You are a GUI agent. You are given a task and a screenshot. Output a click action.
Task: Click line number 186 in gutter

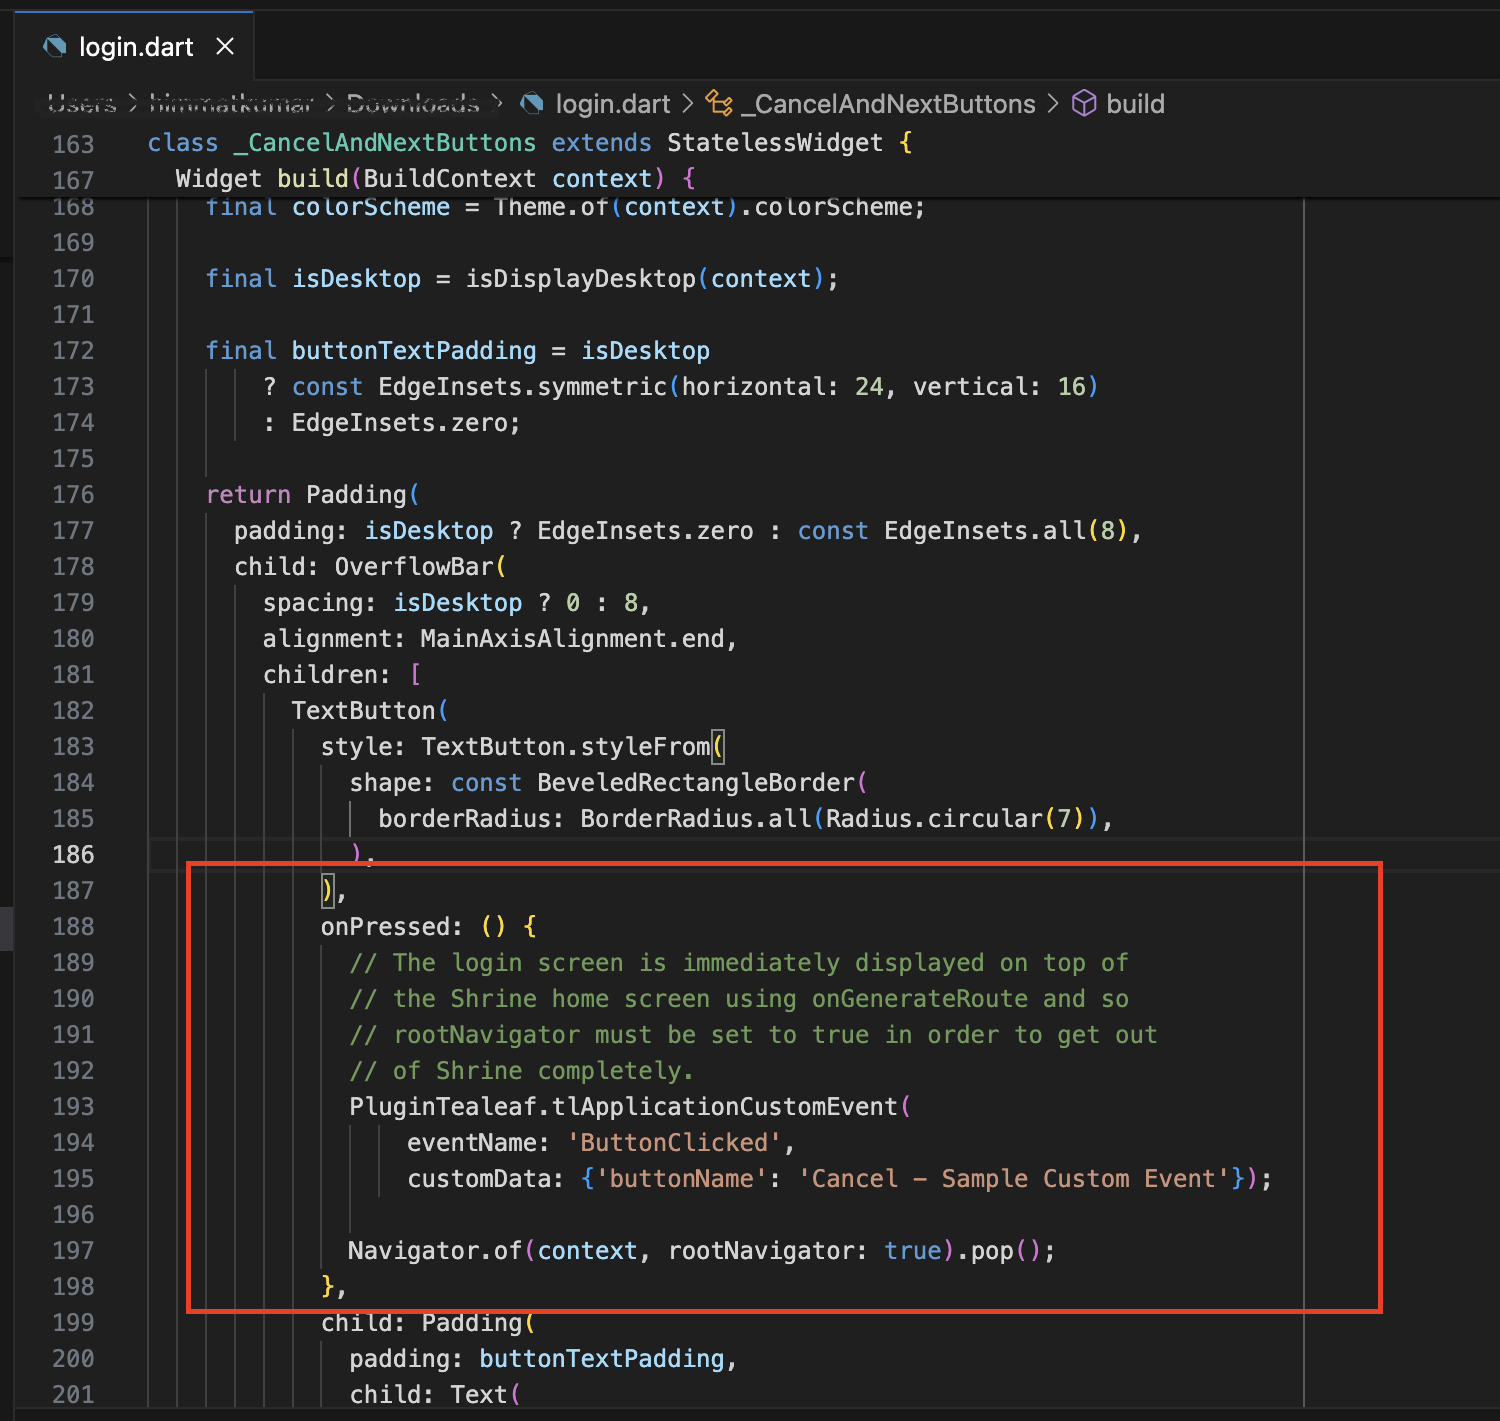tap(73, 855)
